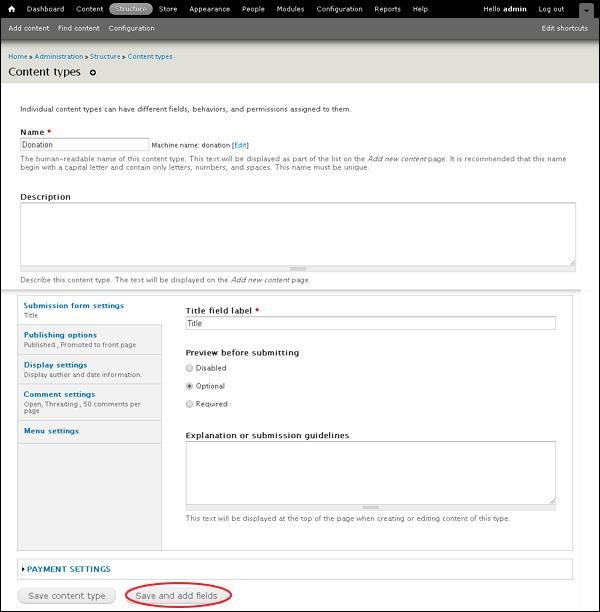Grab the guidelines textarea resize handle
600x612 pixels.
pyautogui.click(x=370, y=507)
